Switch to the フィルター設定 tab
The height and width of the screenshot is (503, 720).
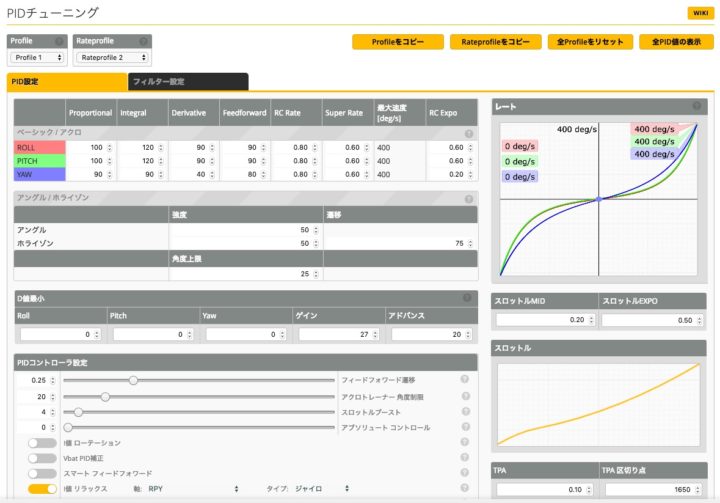click(187, 82)
